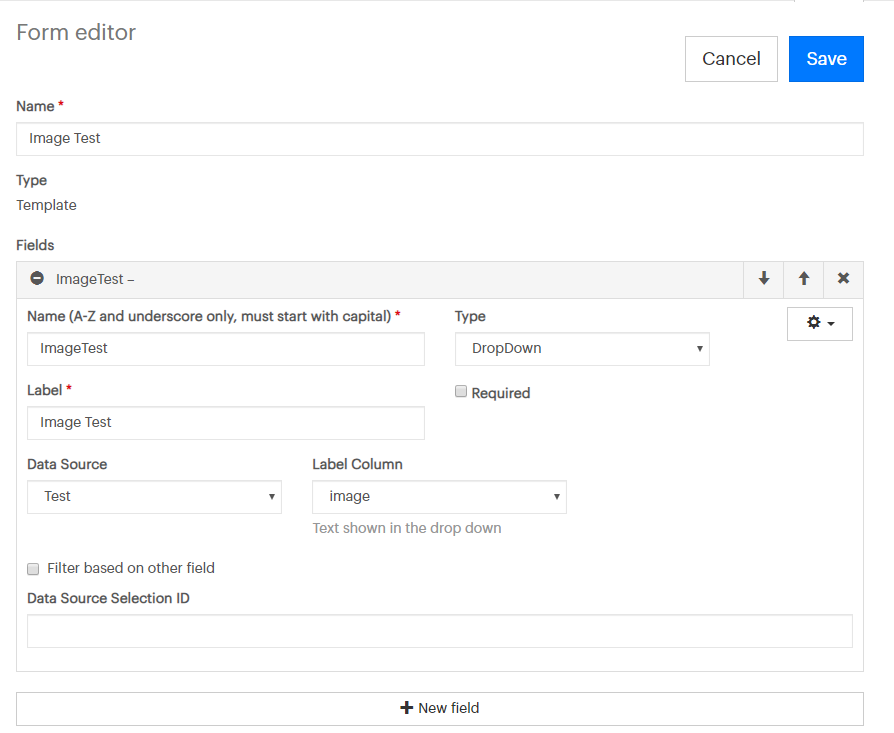Open the Label Column dropdown
This screenshot has height=733, width=894.
pyautogui.click(x=439, y=497)
